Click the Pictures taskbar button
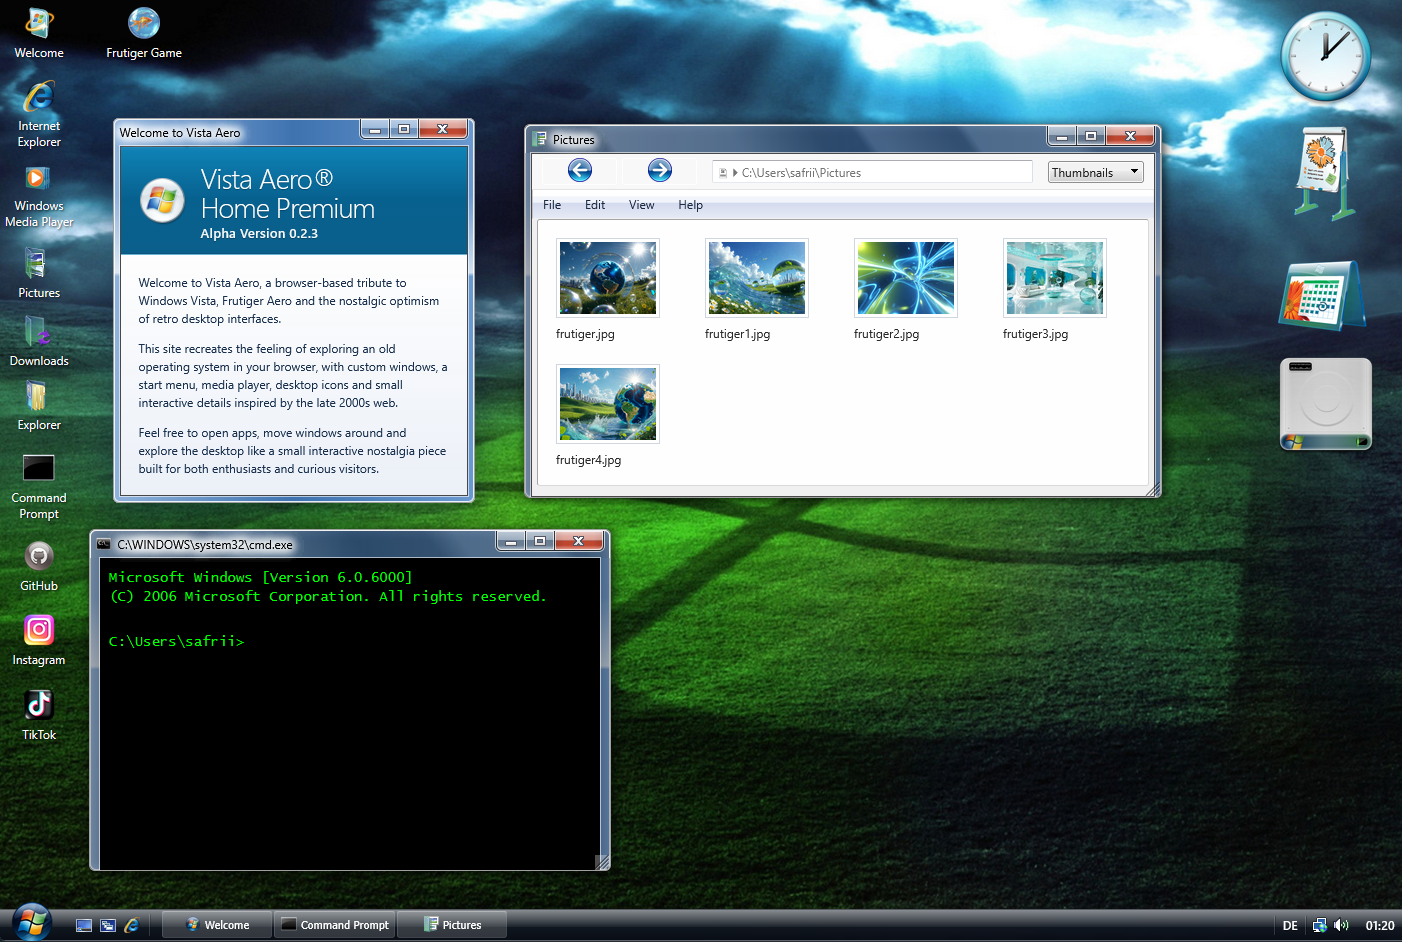 pyautogui.click(x=452, y=925)
